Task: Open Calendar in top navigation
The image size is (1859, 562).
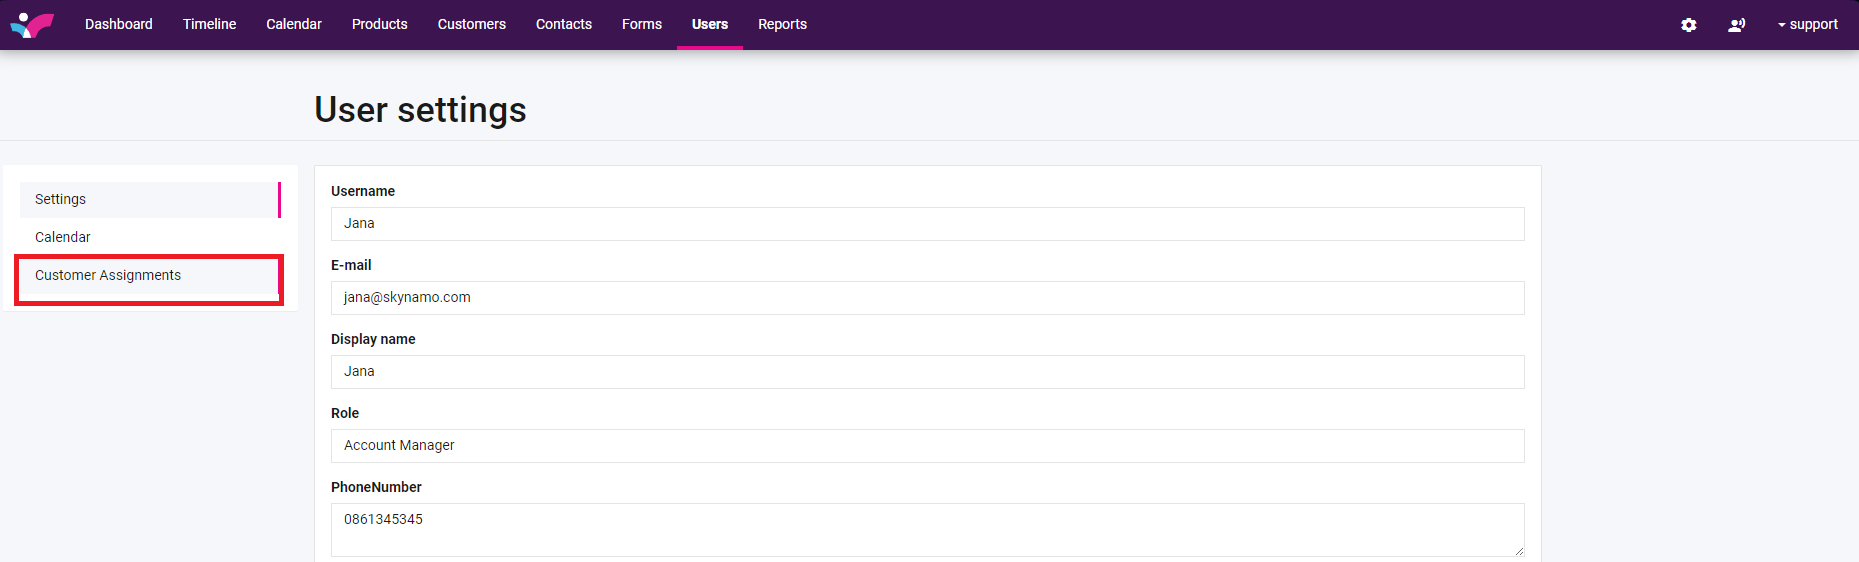Action: [293, 24]
